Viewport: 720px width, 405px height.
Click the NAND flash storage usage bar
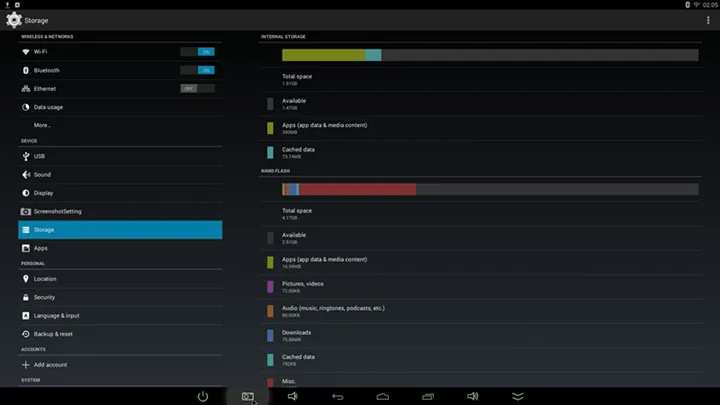point(490,189)
